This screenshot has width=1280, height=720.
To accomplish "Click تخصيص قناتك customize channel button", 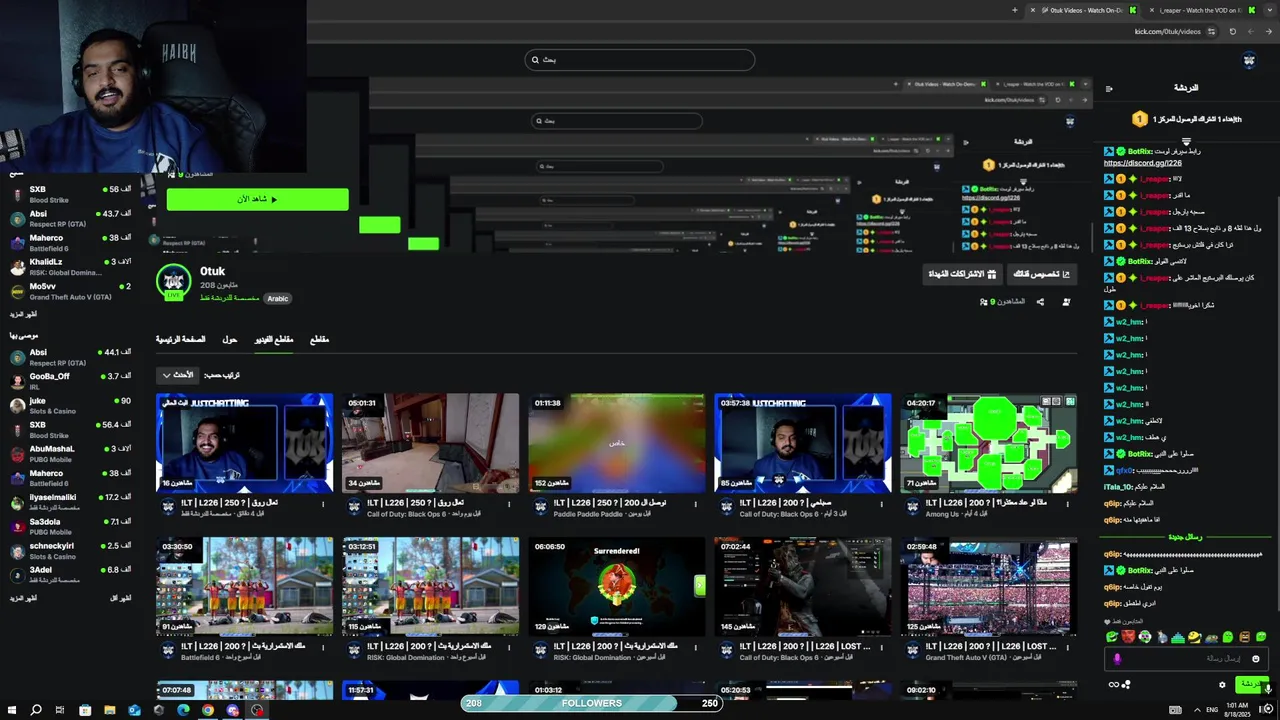I will point(1041,274).
